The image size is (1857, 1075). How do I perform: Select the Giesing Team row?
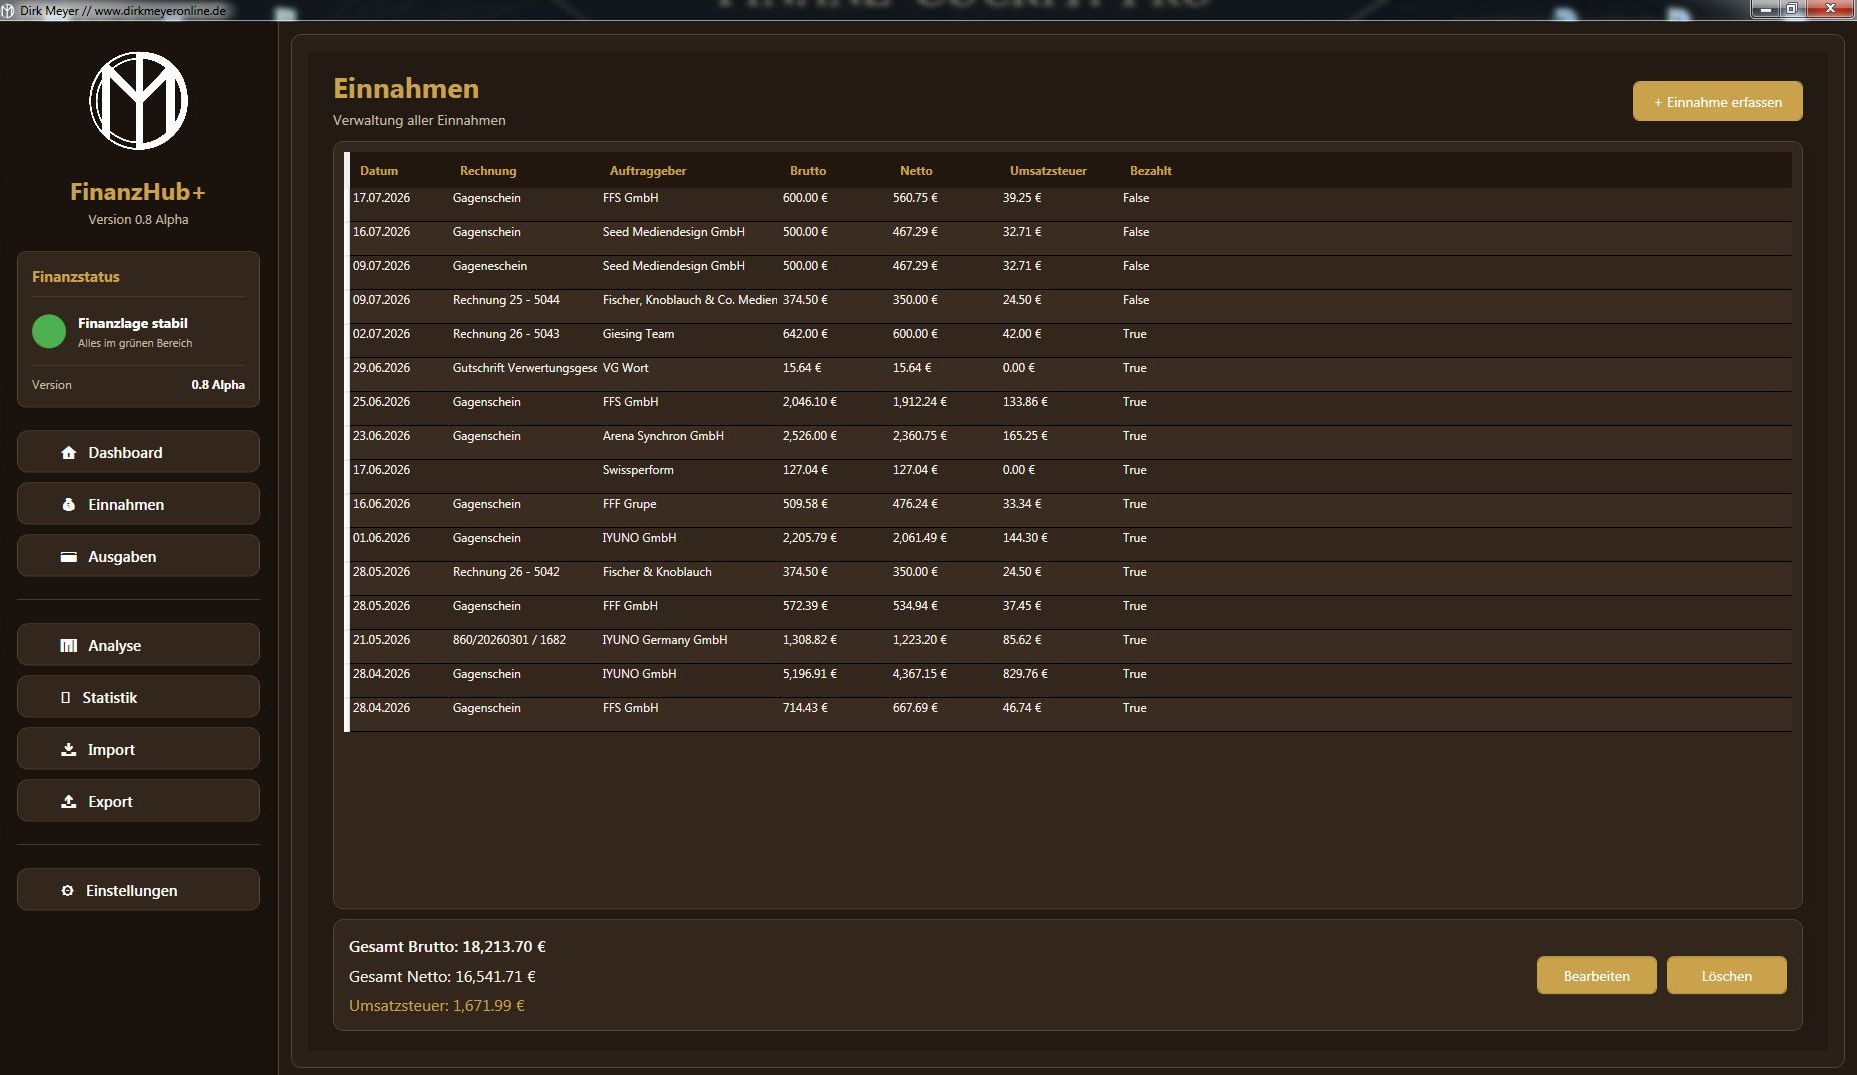pyautogui.click(x=1070, y=334)
